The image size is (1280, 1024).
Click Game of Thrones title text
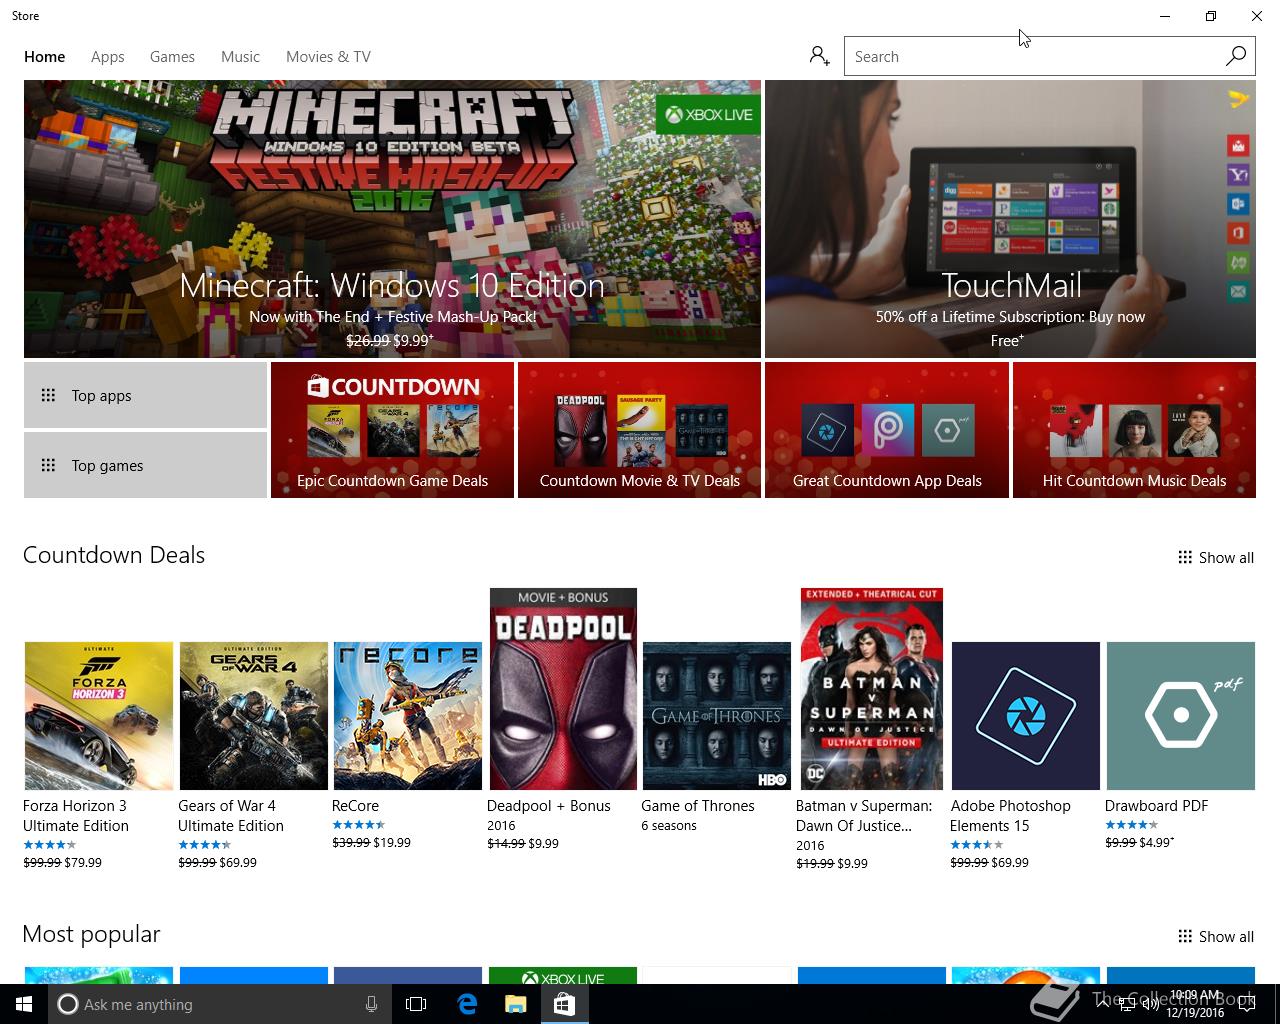[x=698, y=806]
